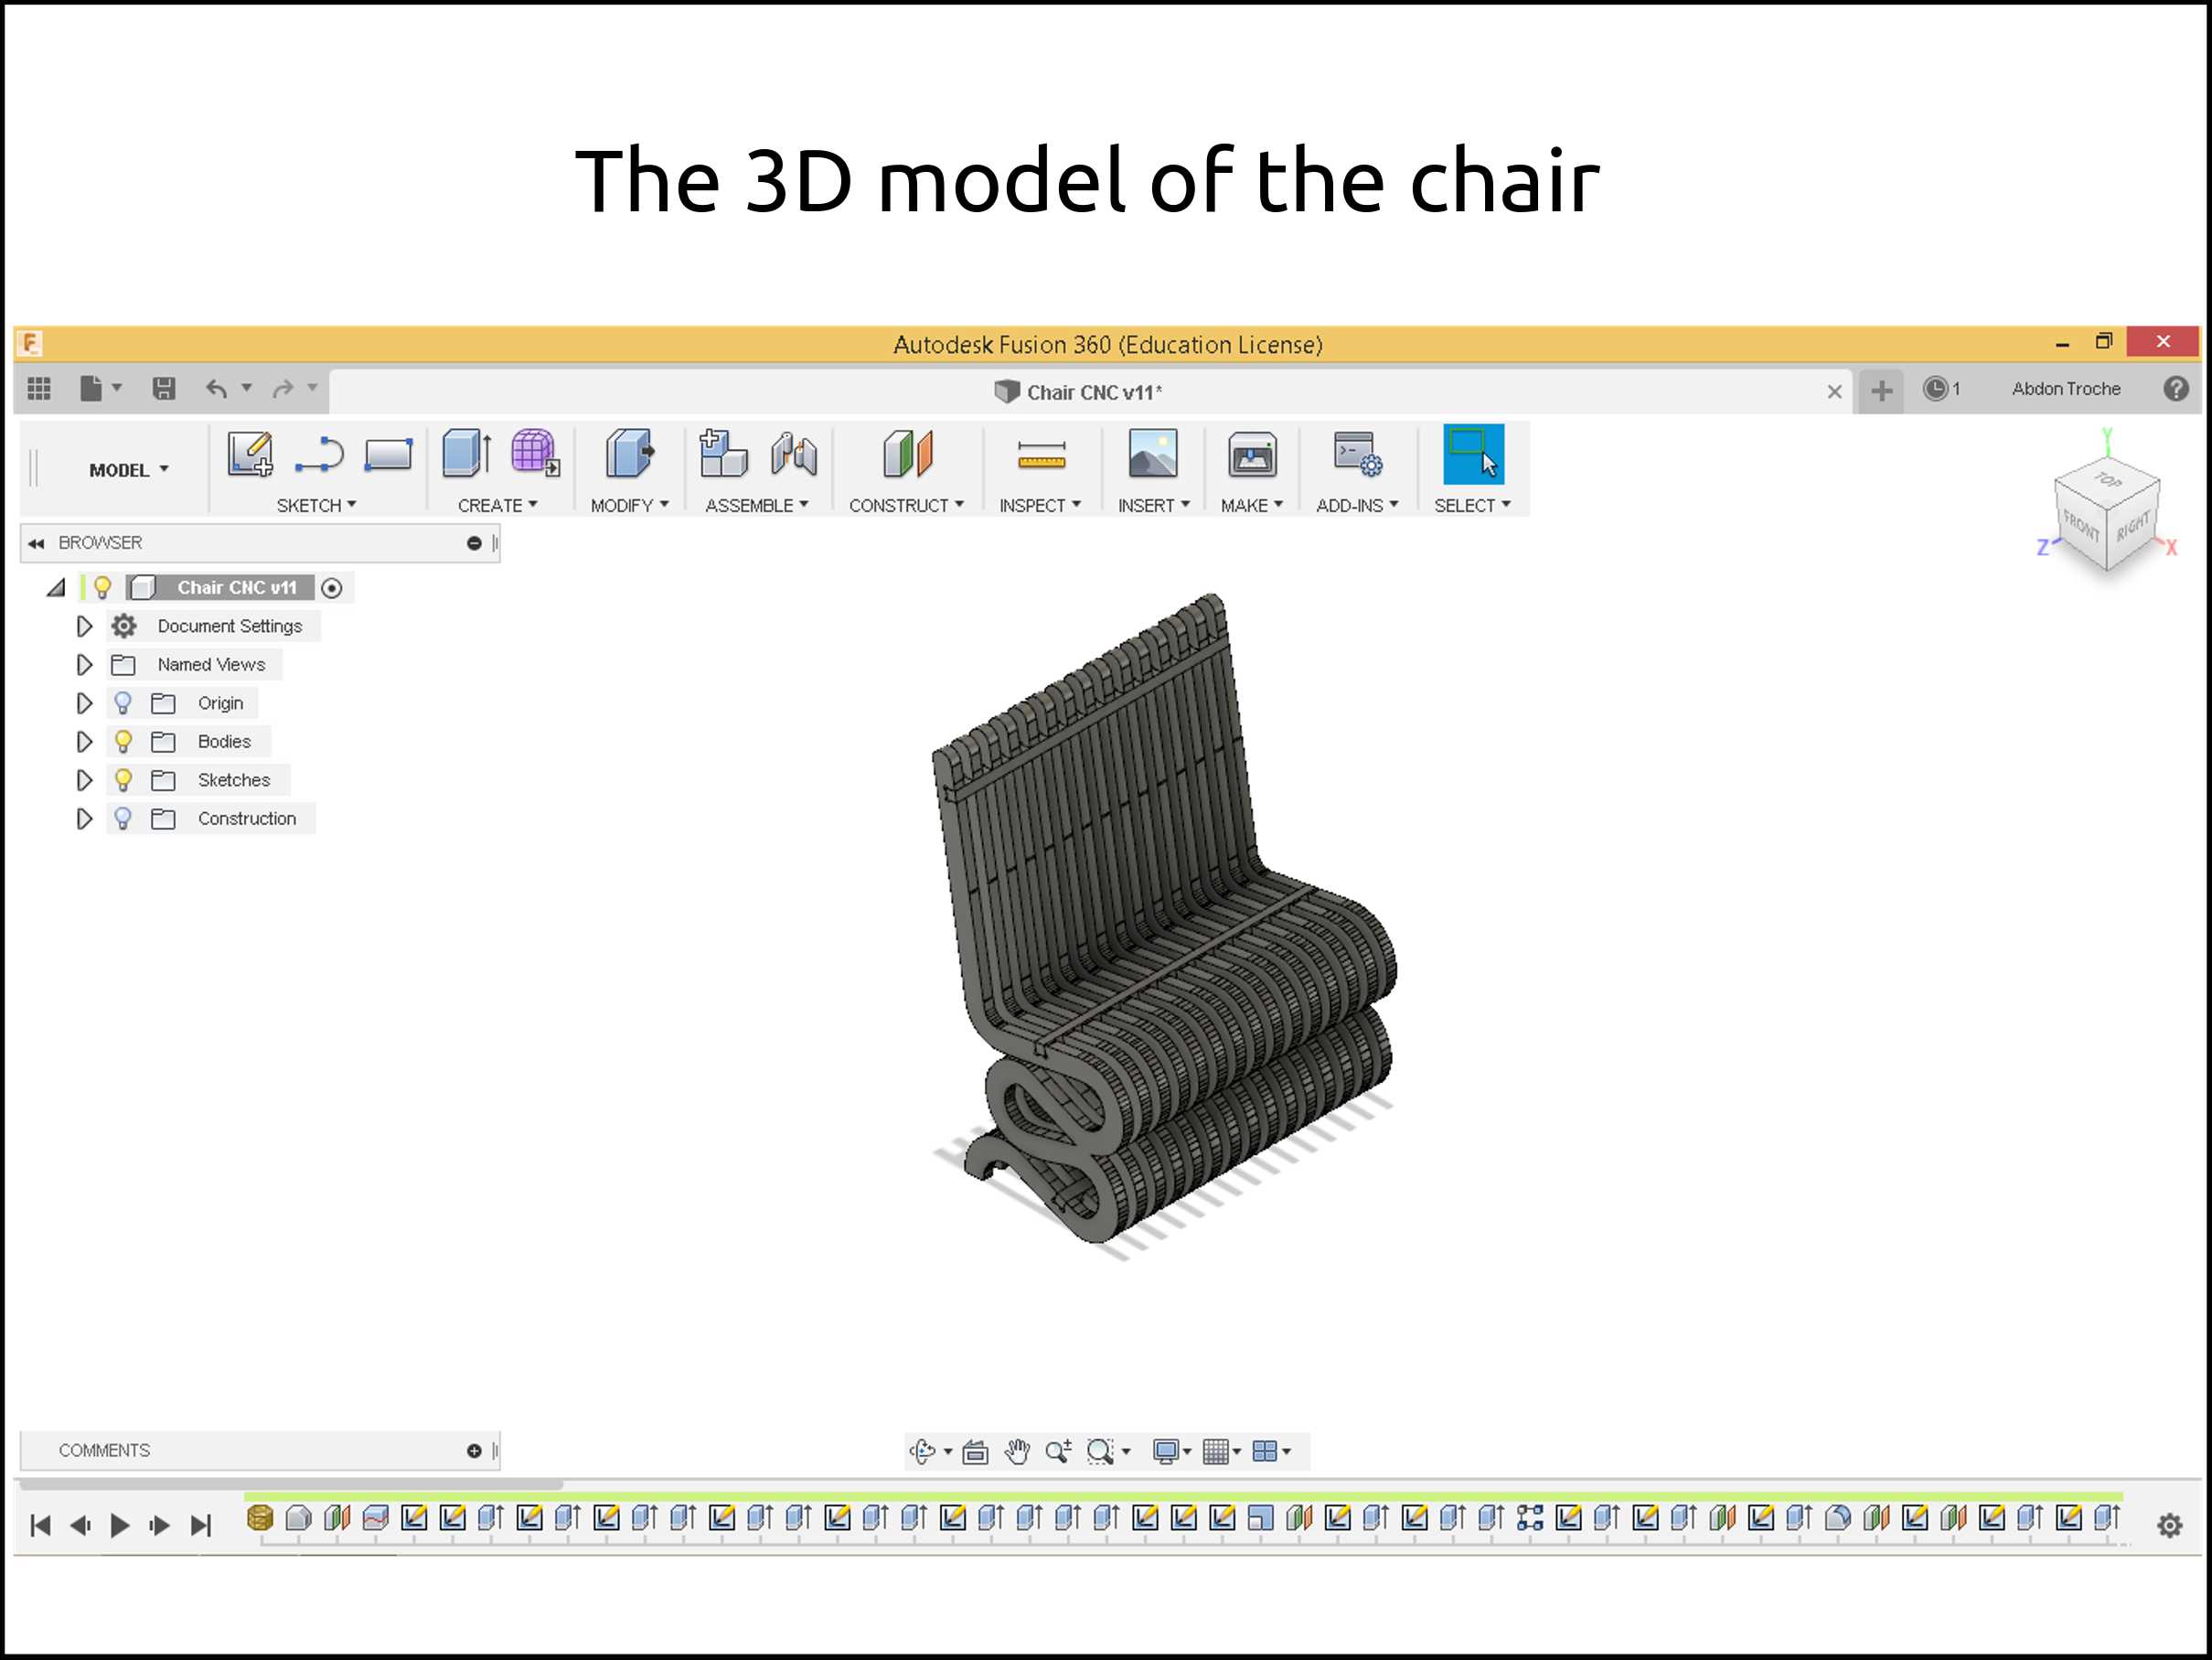Image resolution: width=2212 pixels, height=1660 pixels.
Task: Expand the Sketches folder arrow
Action: (84, 779)
